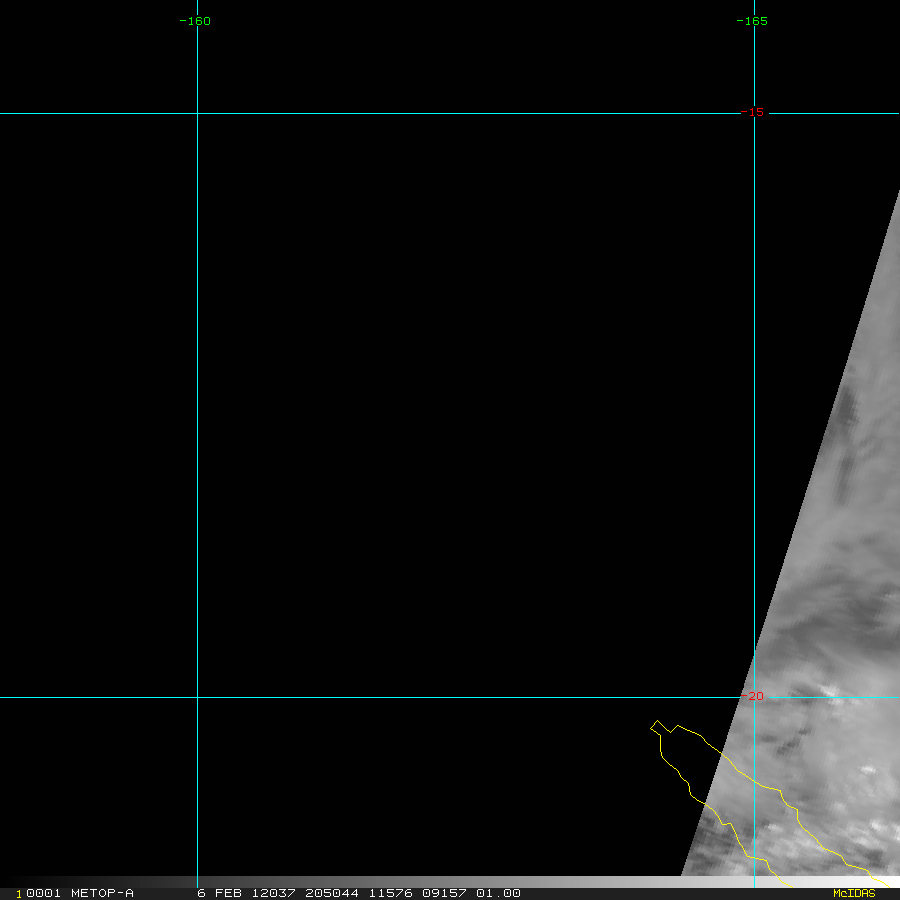The width and height of the screenshot is (900, 900).
Task: Click the yellow coastline outline's northwest tip
Action: 656,722
